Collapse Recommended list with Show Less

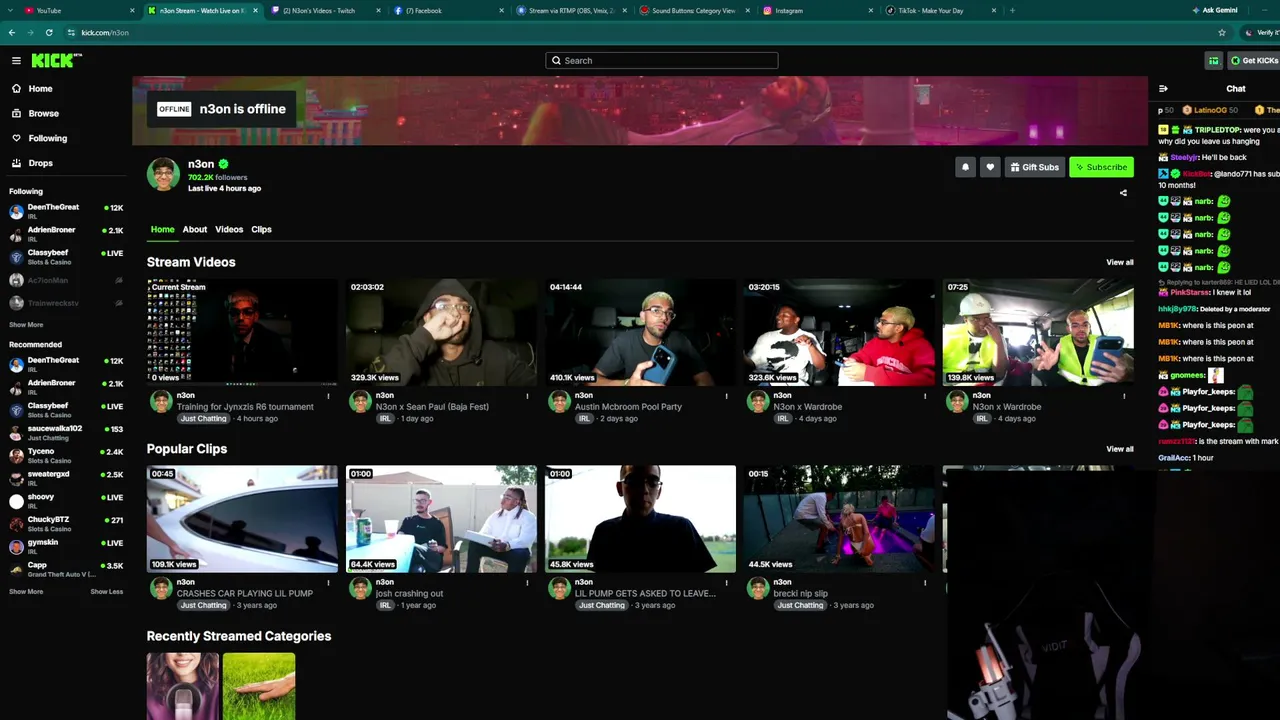(107, 592)
